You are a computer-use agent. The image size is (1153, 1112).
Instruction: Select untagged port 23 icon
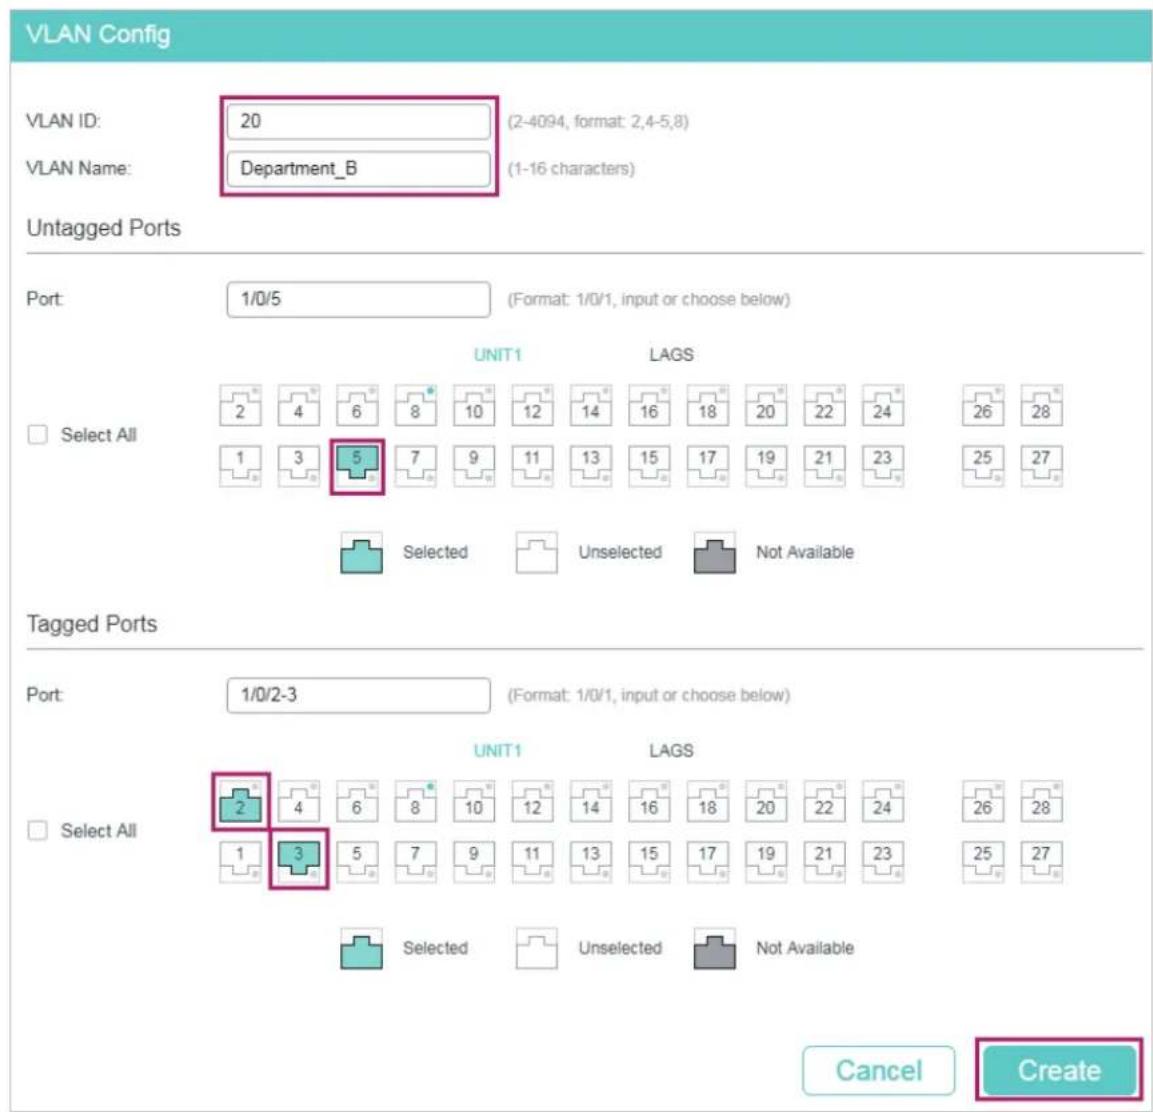point(882,466)
